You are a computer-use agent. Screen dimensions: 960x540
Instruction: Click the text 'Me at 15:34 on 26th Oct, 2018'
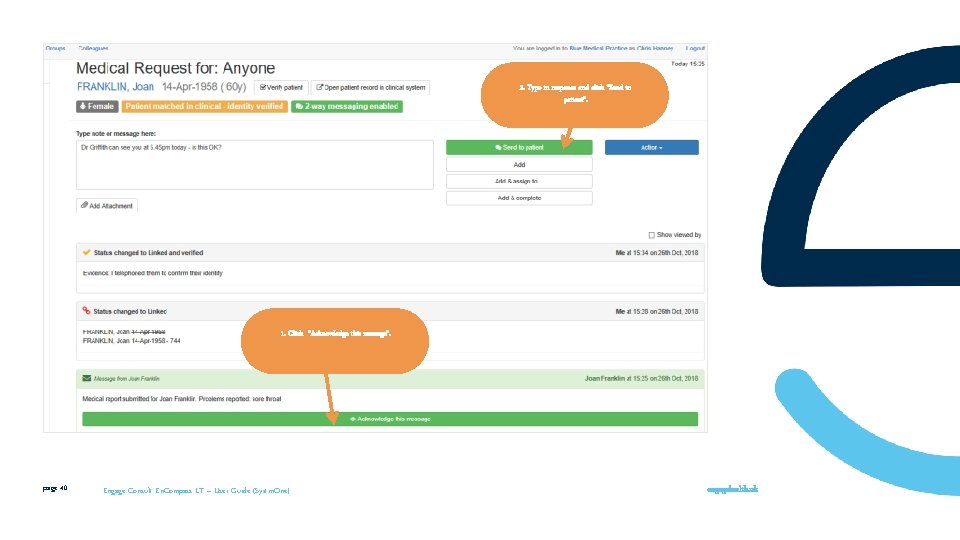(656, 253)
